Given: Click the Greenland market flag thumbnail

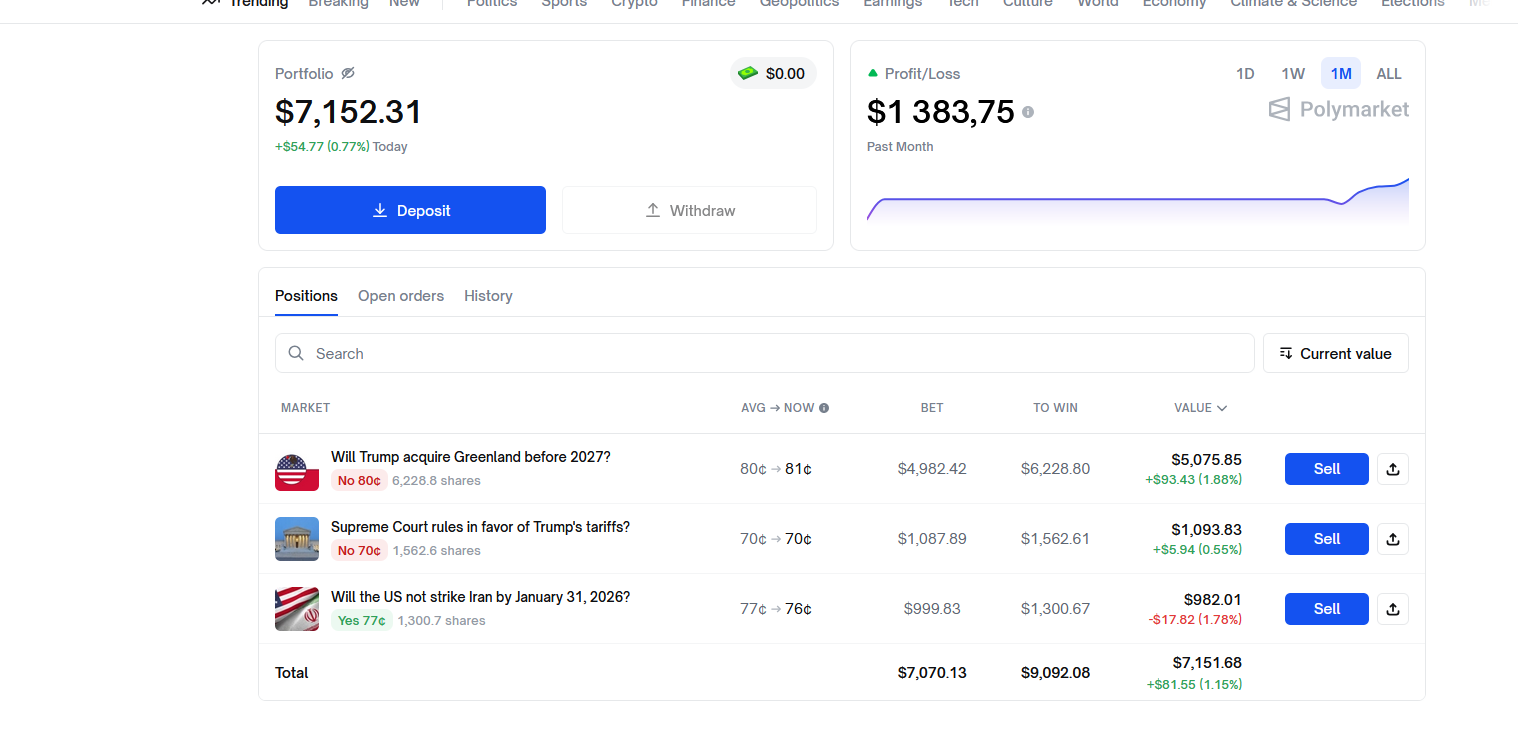Looking at the screenshot, I should click(x=297, y=470).
